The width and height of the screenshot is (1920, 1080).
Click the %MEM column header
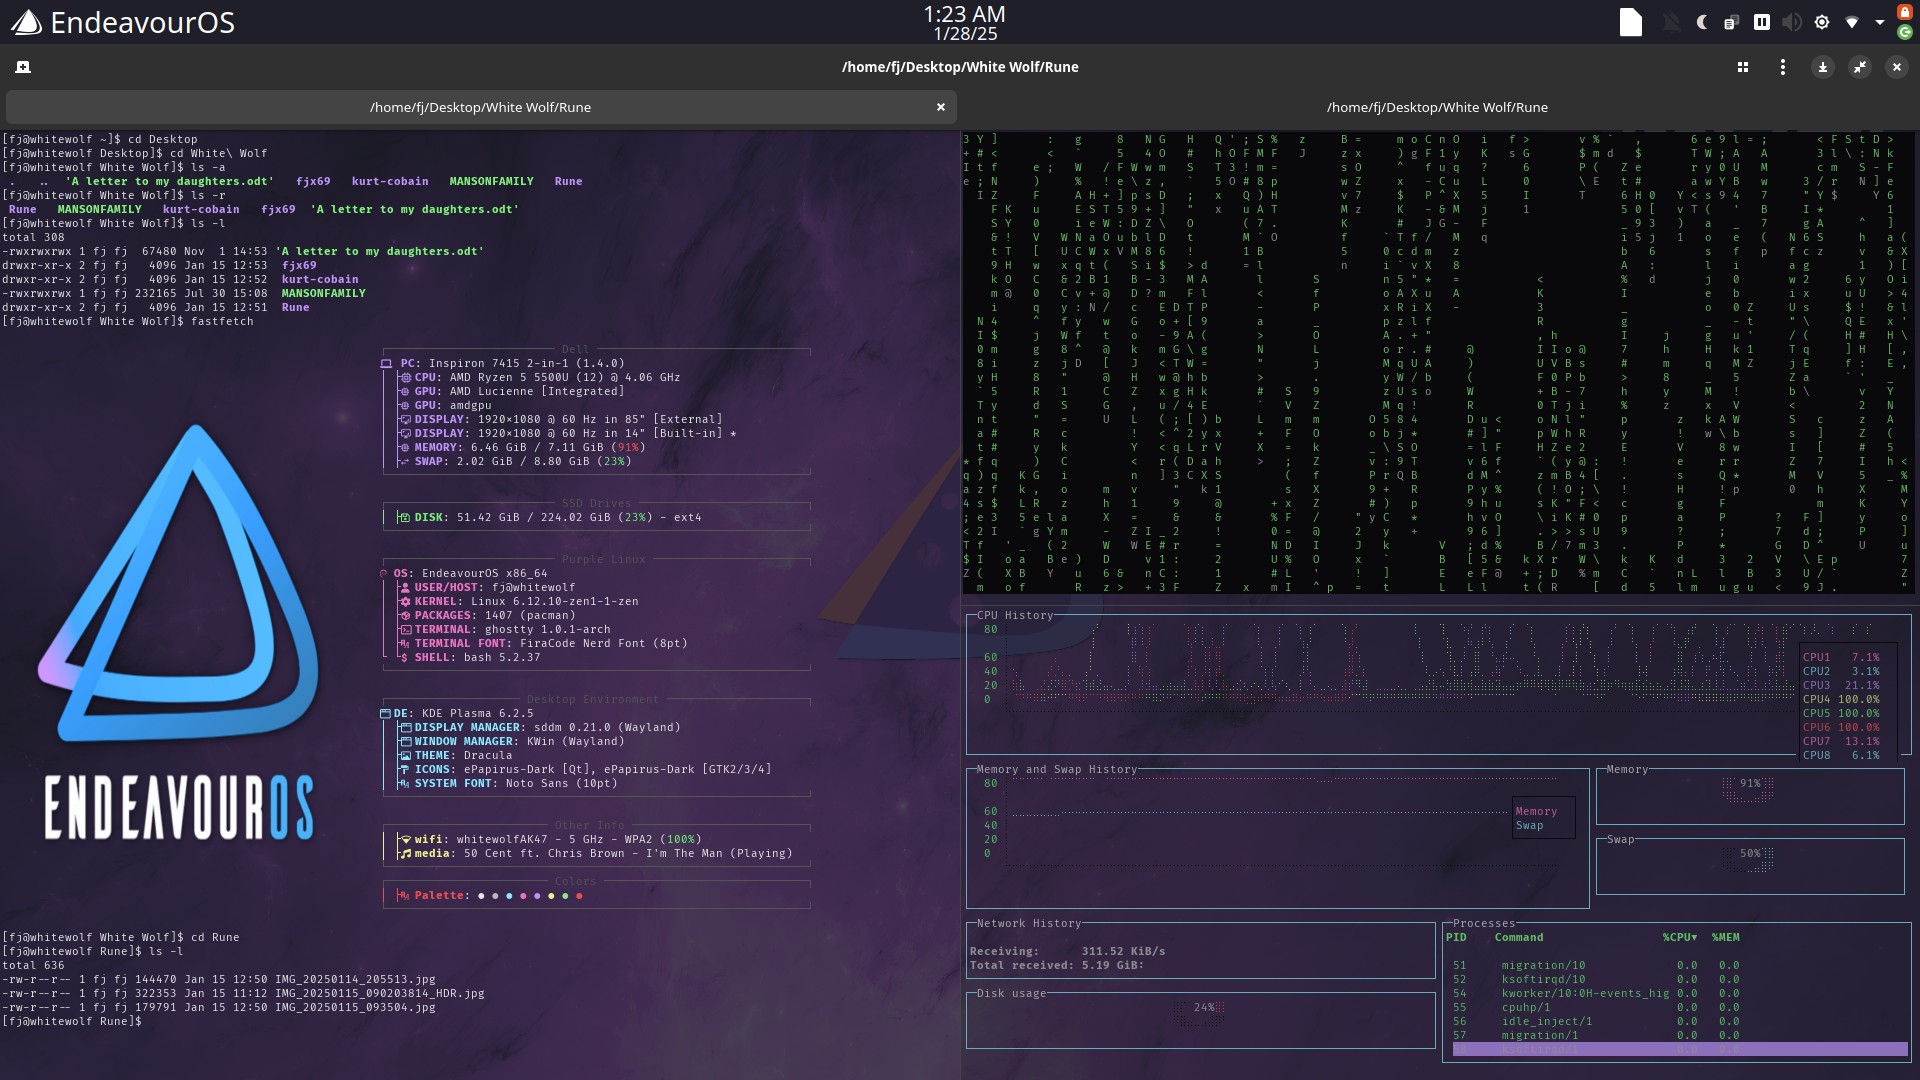[1725, 937]
